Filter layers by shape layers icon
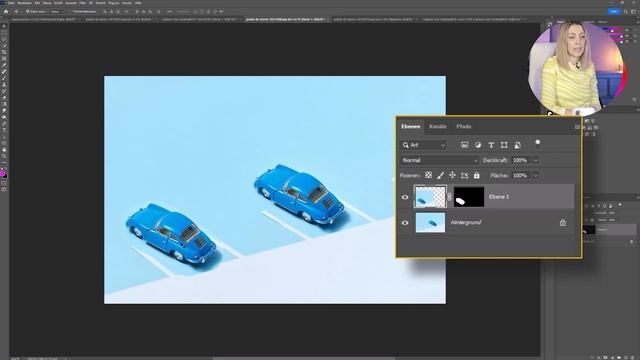The height and width of the screenshot is (360, 640). 504,145
